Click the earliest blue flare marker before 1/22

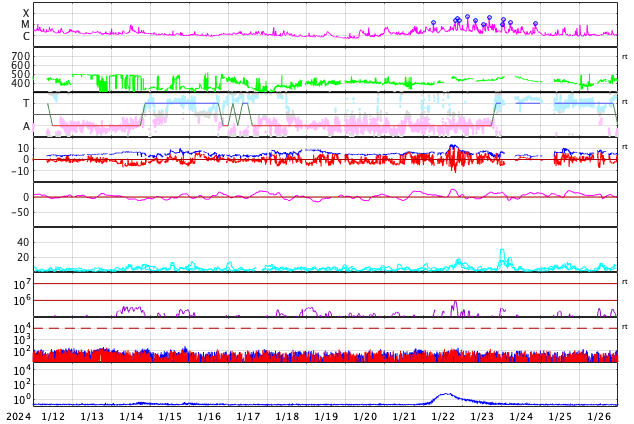(x=433, y=23)
